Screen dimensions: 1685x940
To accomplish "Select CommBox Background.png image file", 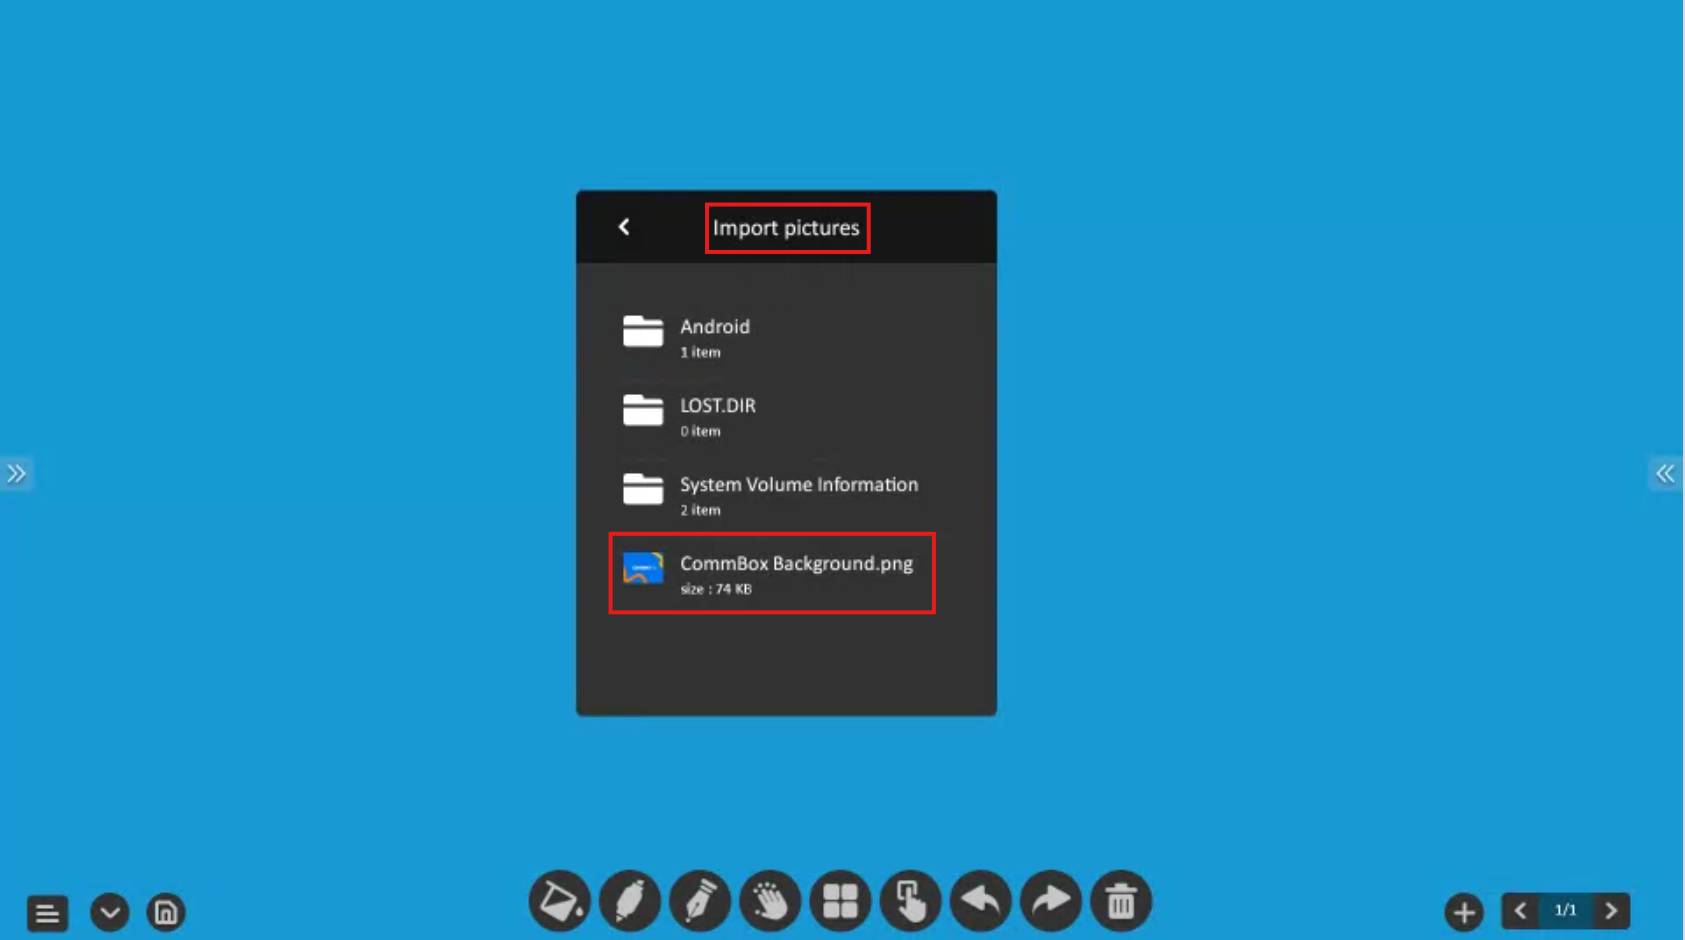I will tap(772, 573).
